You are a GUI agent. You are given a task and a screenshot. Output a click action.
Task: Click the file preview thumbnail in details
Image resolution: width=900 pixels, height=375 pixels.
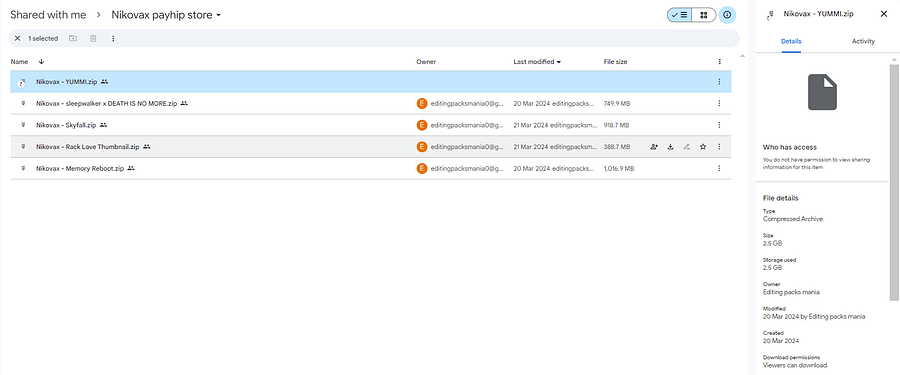(x=822, y=92)
